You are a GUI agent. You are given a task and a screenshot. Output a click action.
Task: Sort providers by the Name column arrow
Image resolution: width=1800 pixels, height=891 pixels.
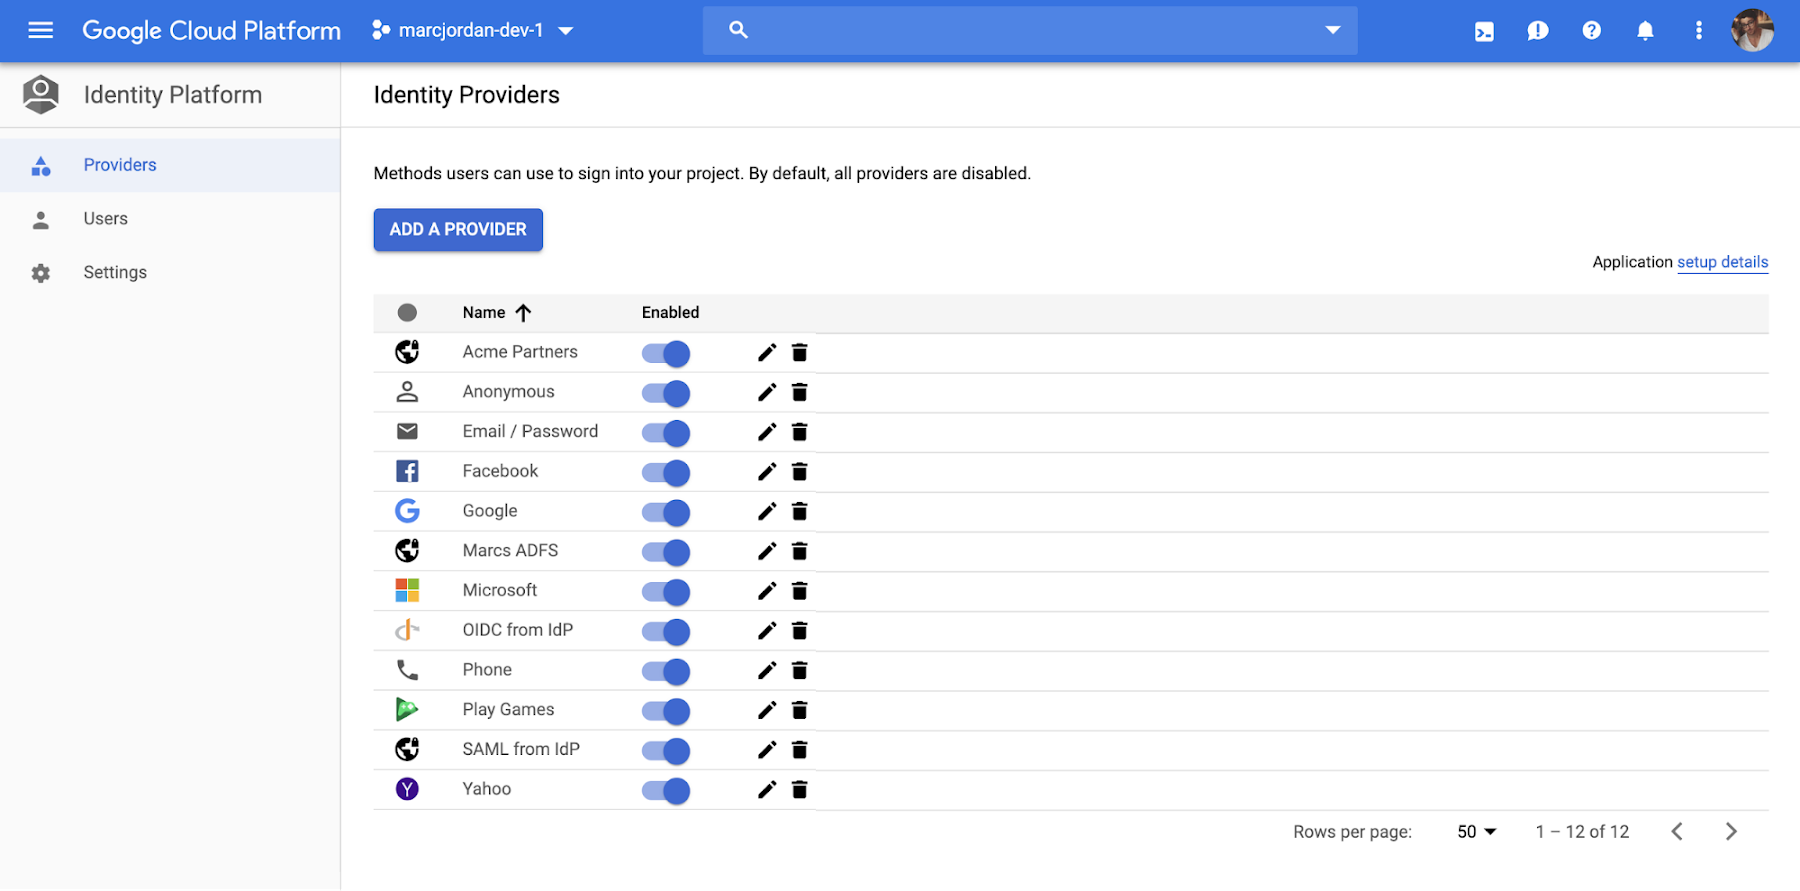(x=523, y=312)
